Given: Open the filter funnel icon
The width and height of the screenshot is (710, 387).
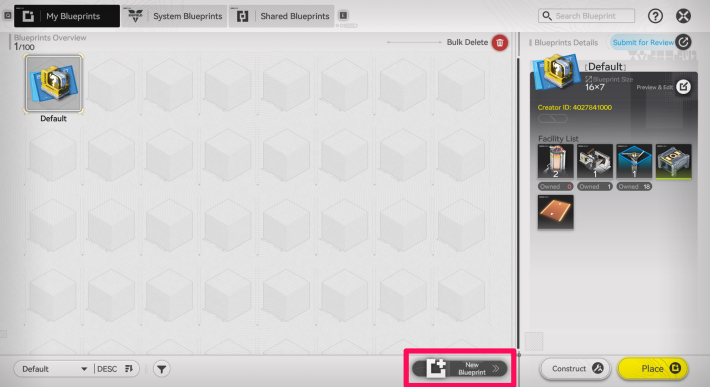Looking at the screenshot, I should (x=161, y=369).
